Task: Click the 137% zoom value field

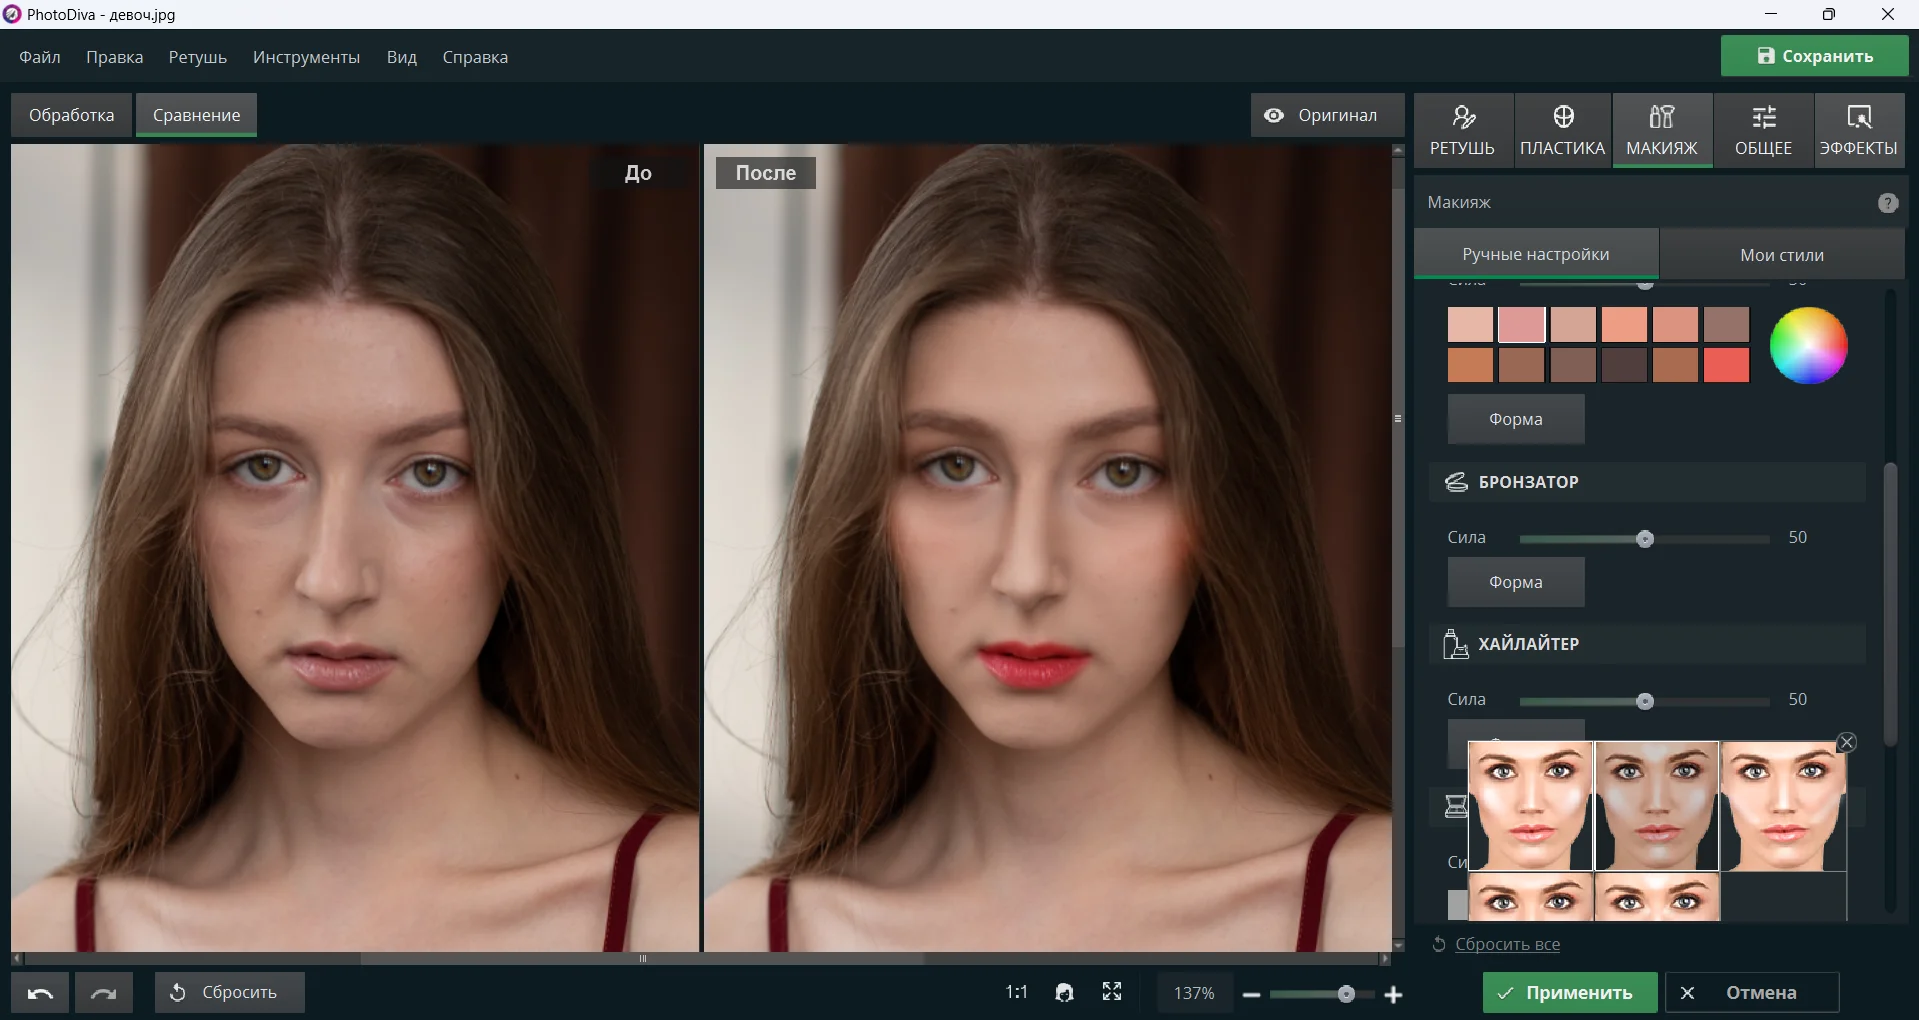Action: pyautogui.click(x=1194, y=993)
